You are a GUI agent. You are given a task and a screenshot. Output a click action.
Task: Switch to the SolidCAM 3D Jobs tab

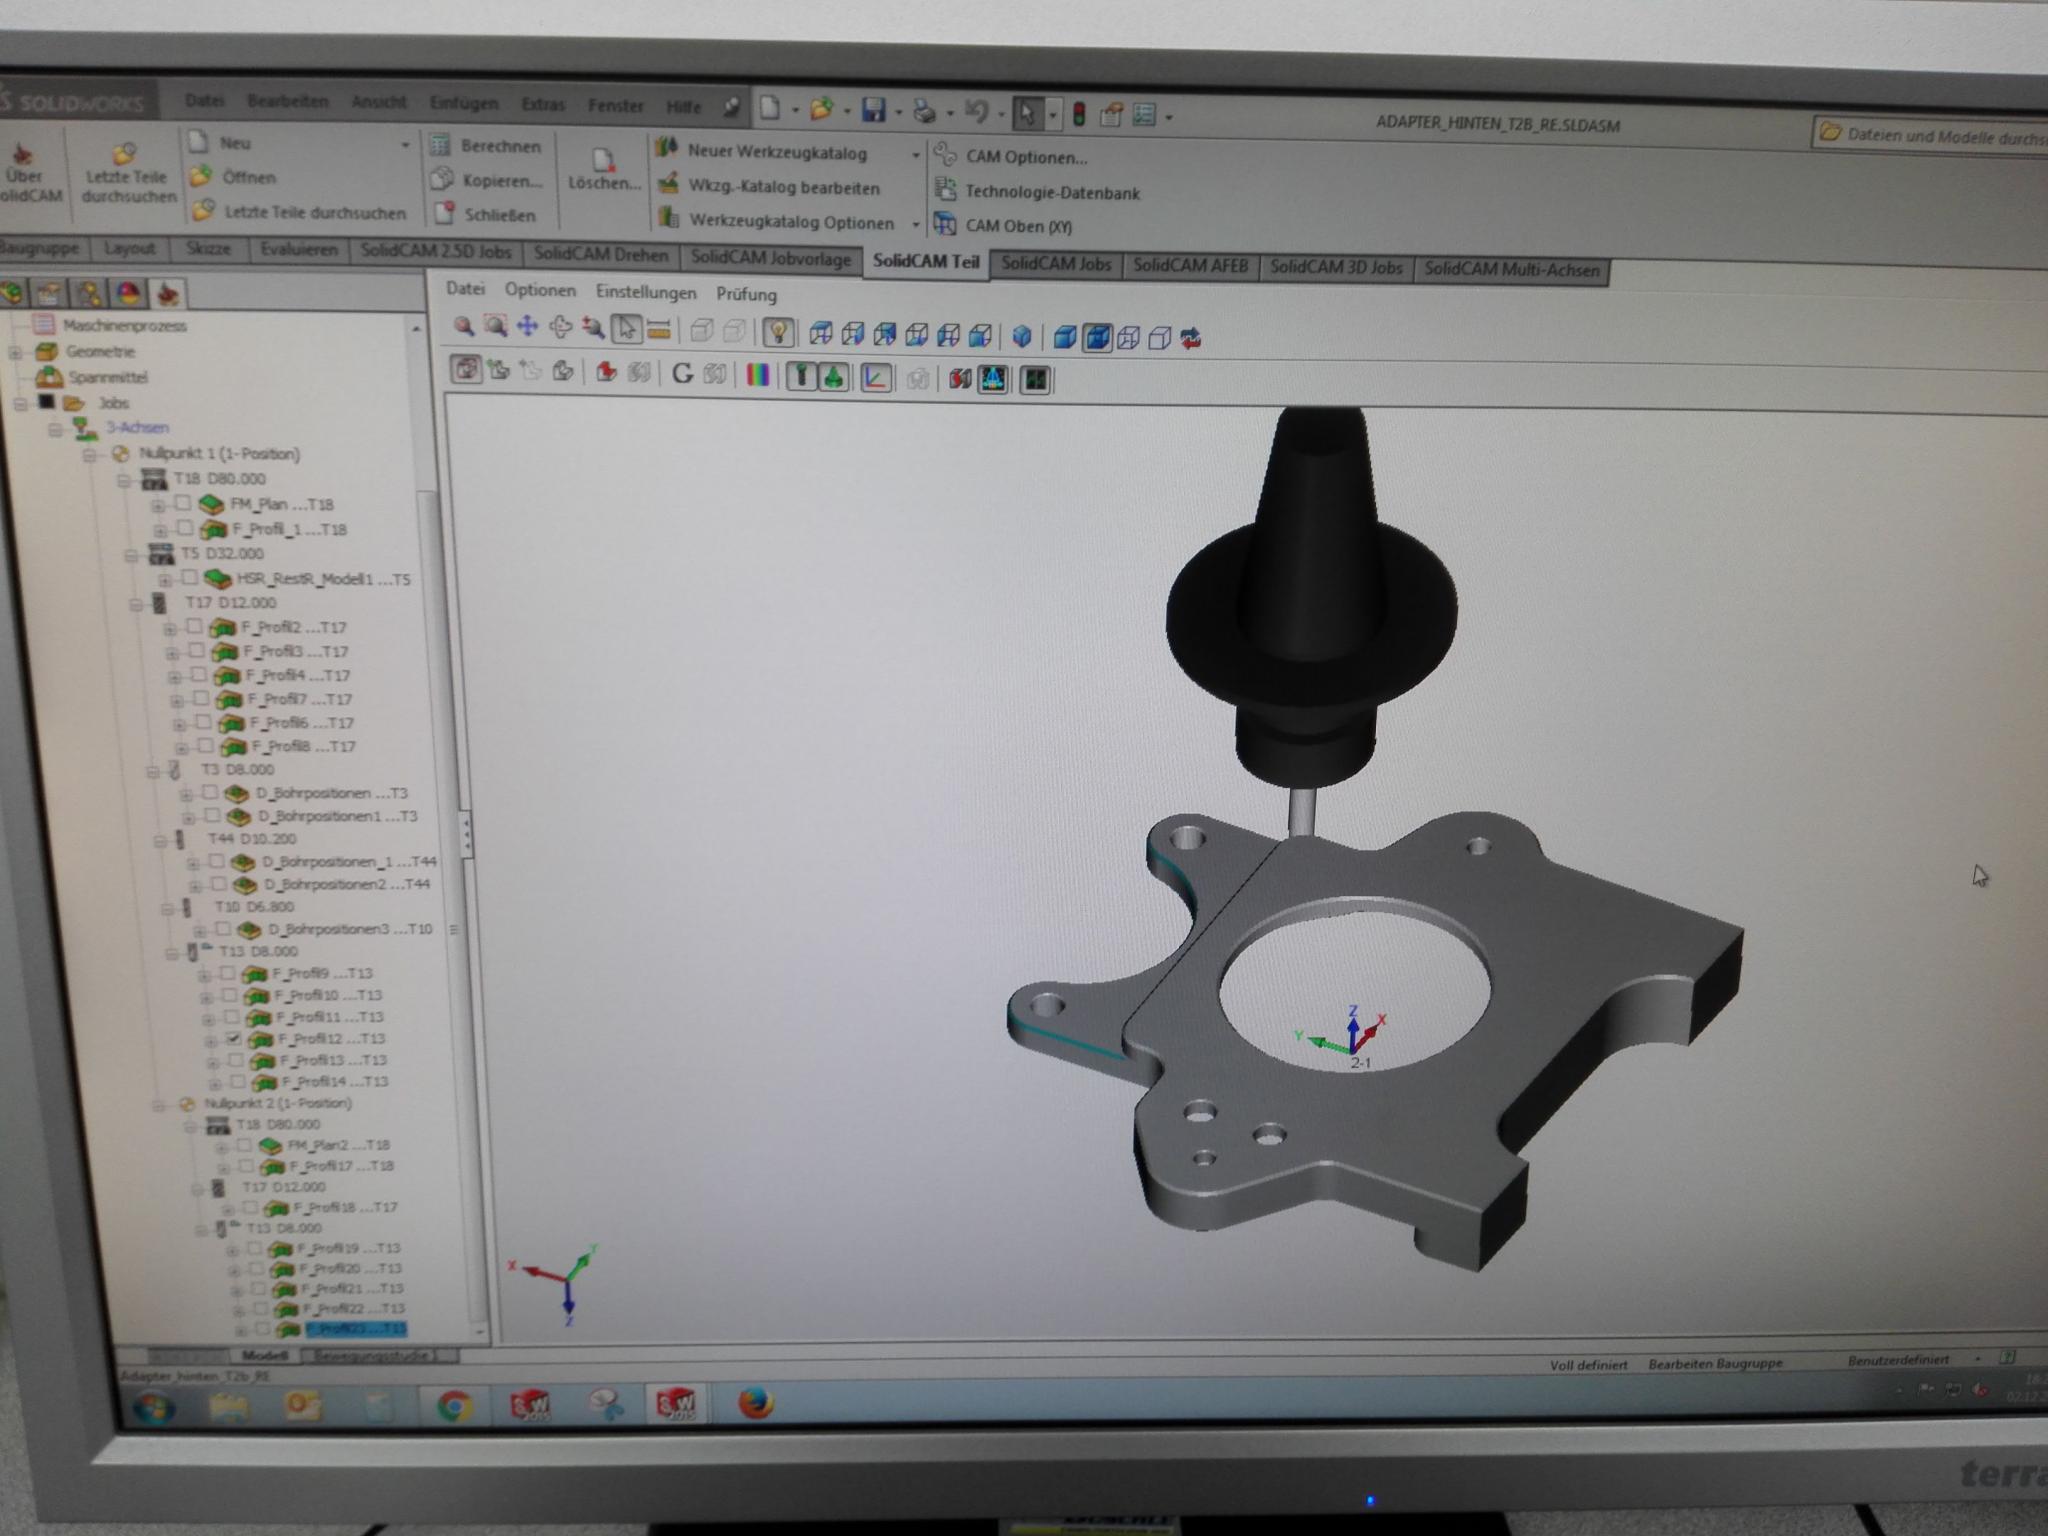pyautogui.click(x=1335, y=268)
